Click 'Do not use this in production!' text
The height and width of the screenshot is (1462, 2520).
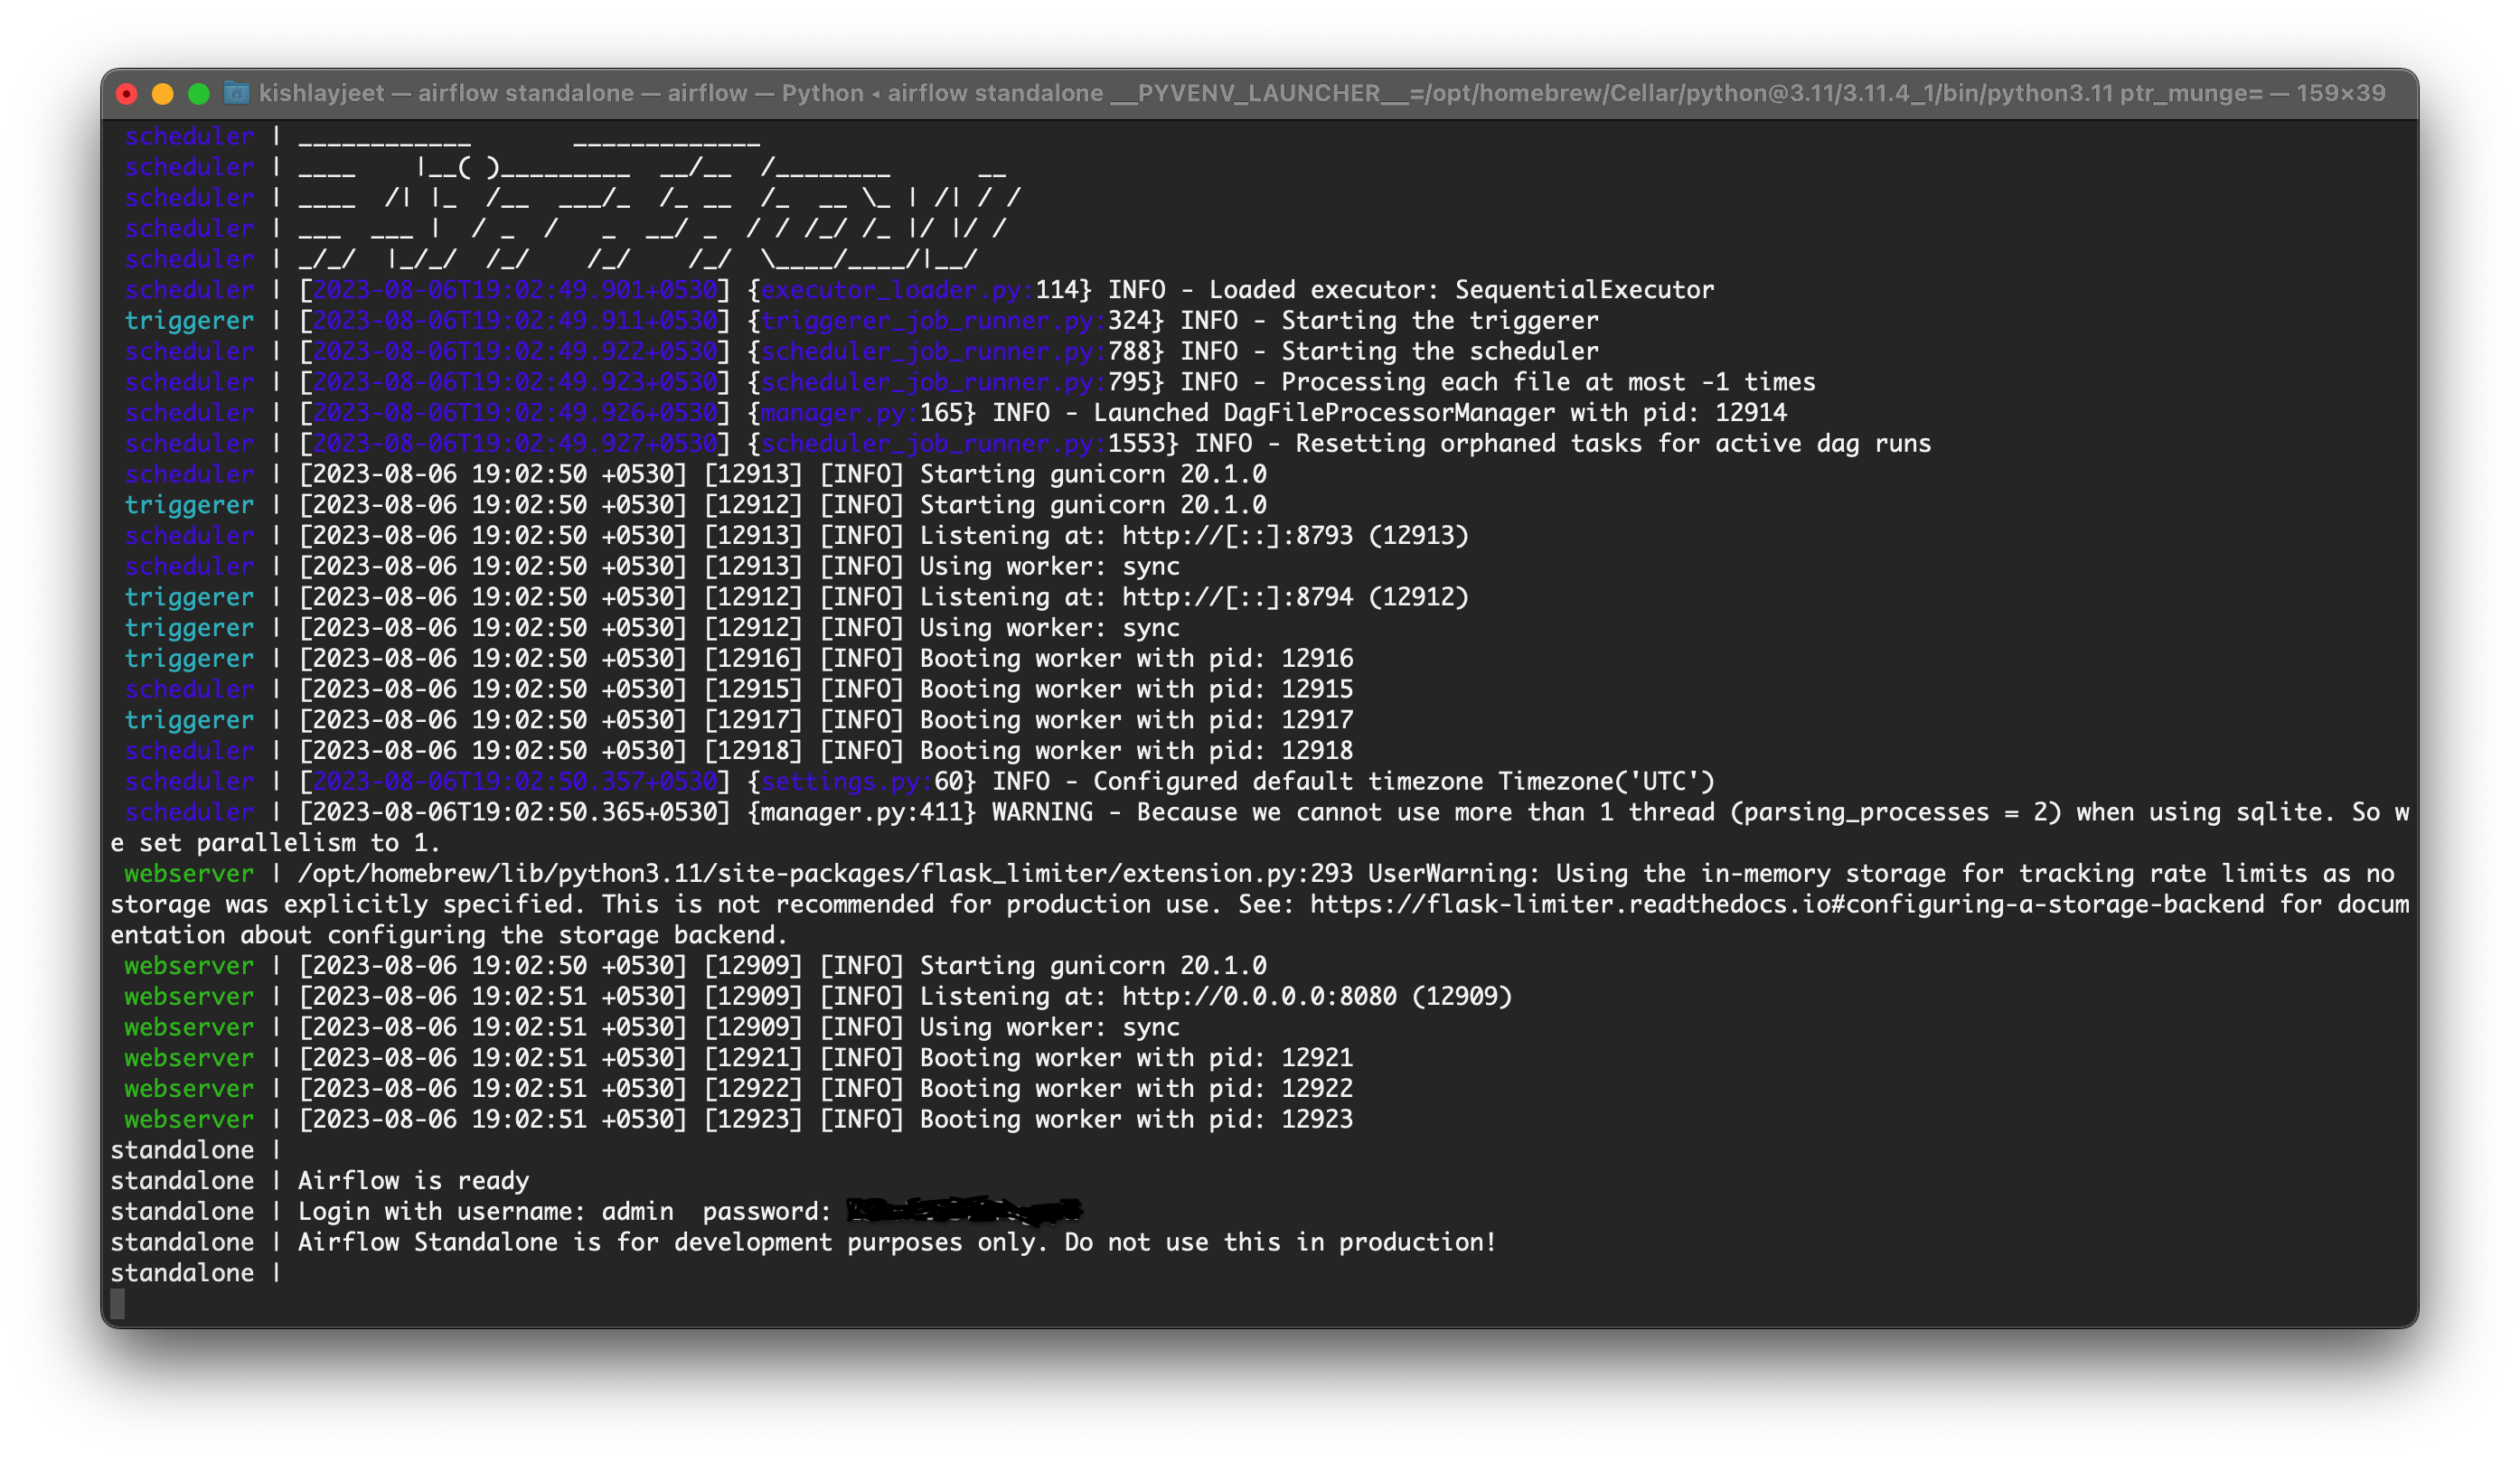pos(1279,1242)
